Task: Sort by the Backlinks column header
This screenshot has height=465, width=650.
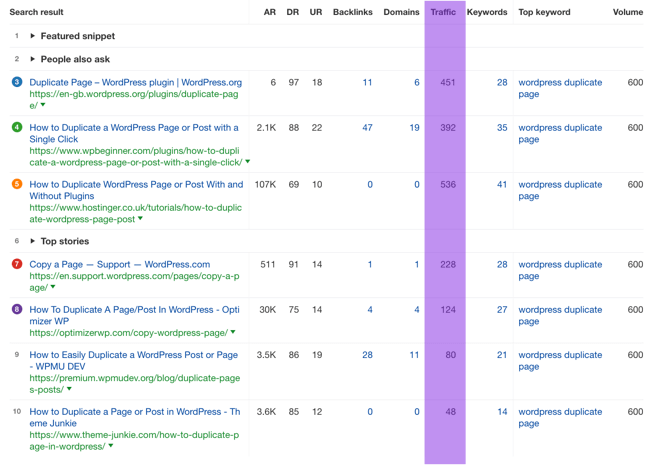Action: (352, 12)
